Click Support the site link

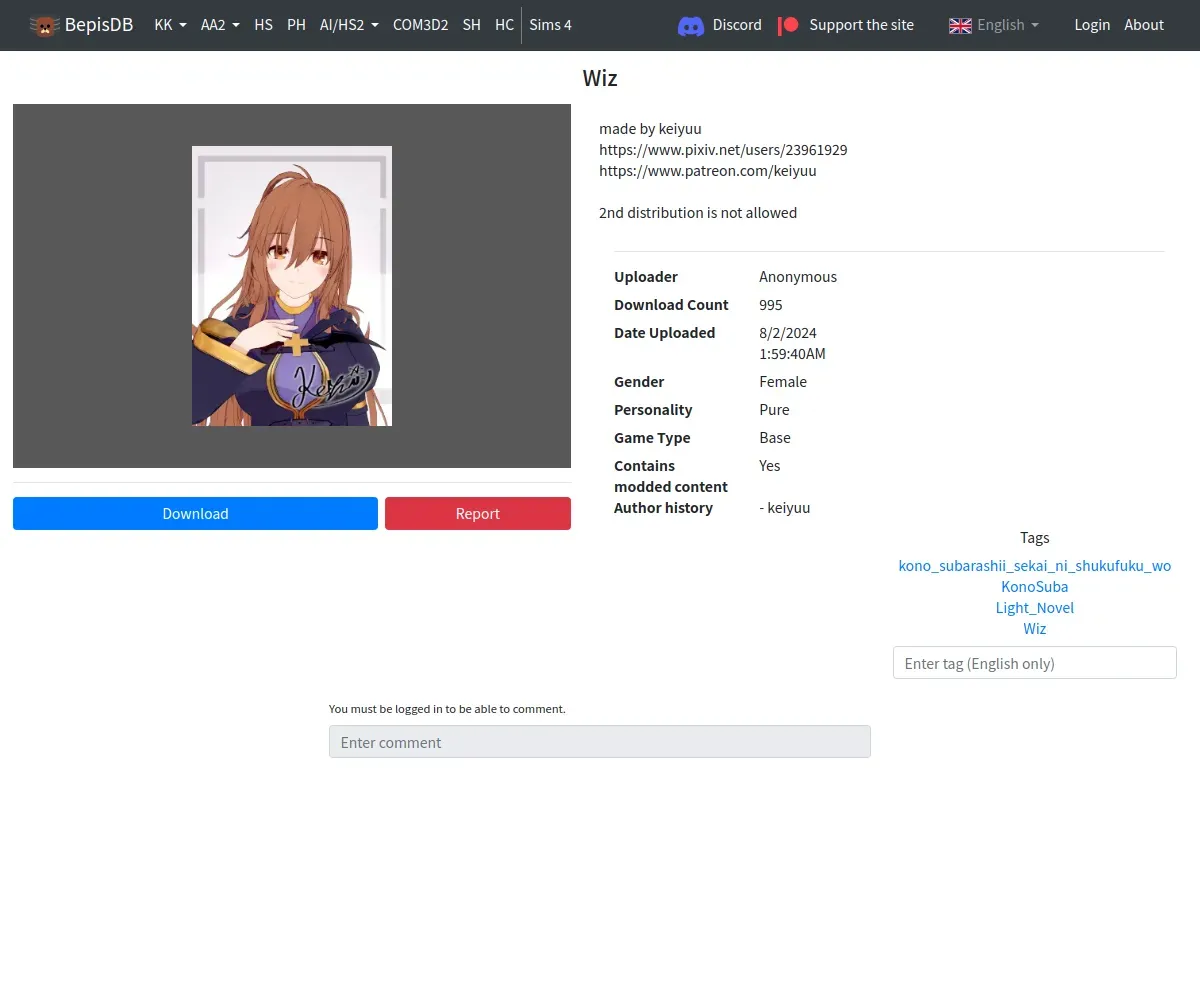point(861,25)
